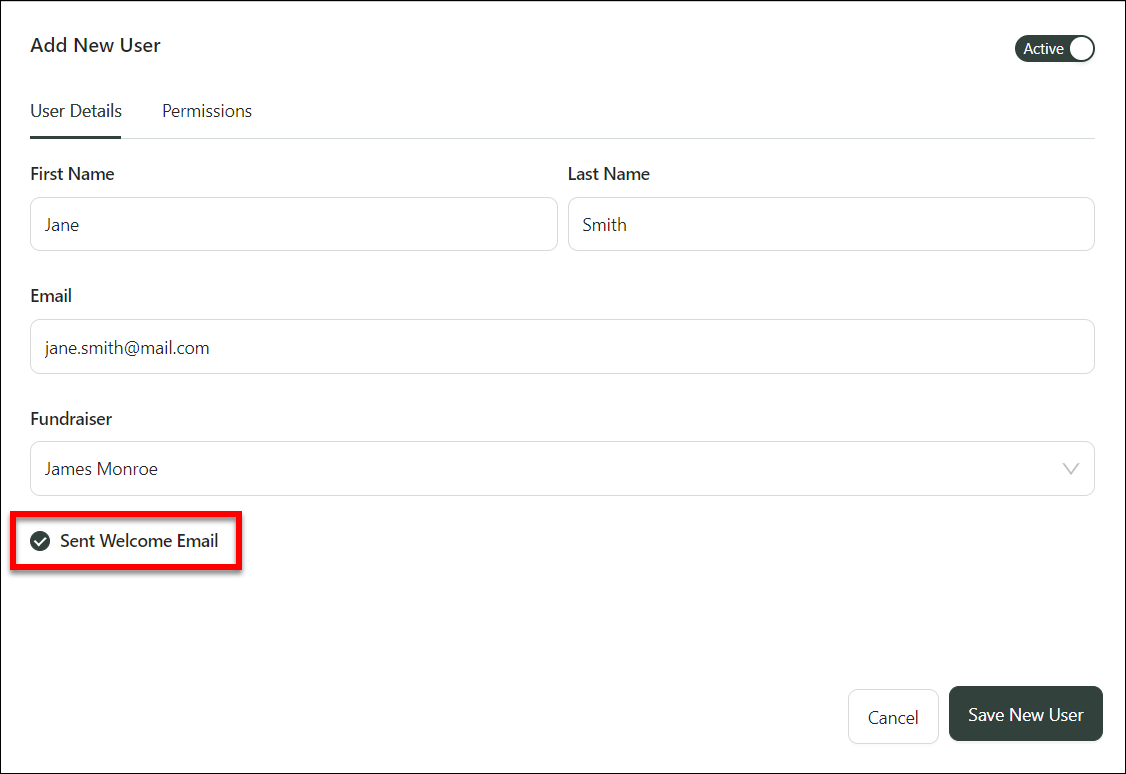This screenshot has width=1126, height=774.
Task: Click the First Name label
Action: tap(72, 174)
